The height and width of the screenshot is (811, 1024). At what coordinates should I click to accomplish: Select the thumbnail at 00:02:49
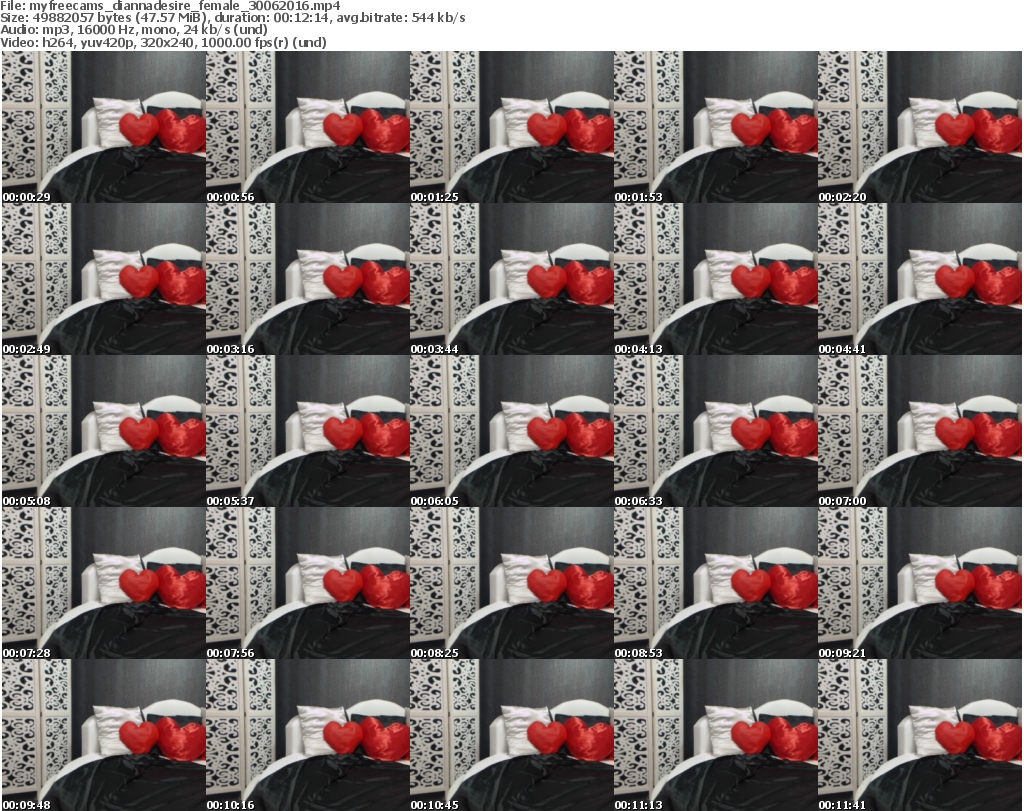tap(103, 279)
